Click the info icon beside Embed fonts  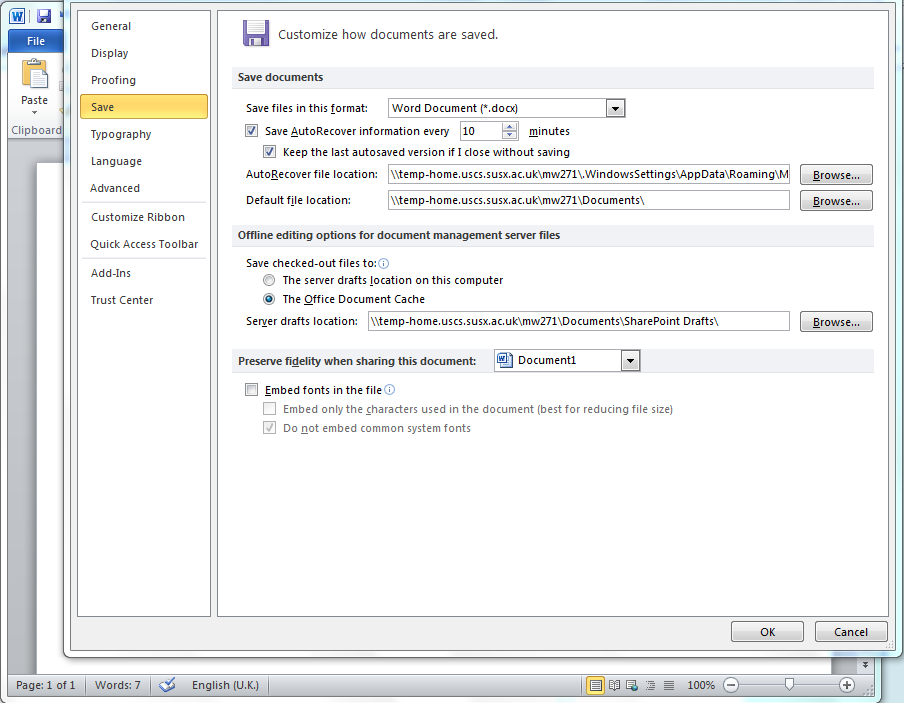coord(390,390)
